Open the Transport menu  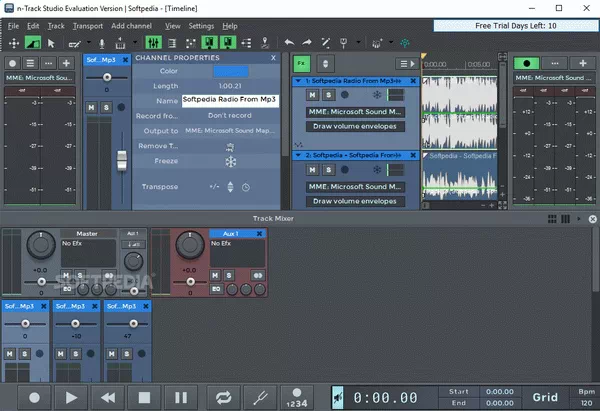(88, 25)
